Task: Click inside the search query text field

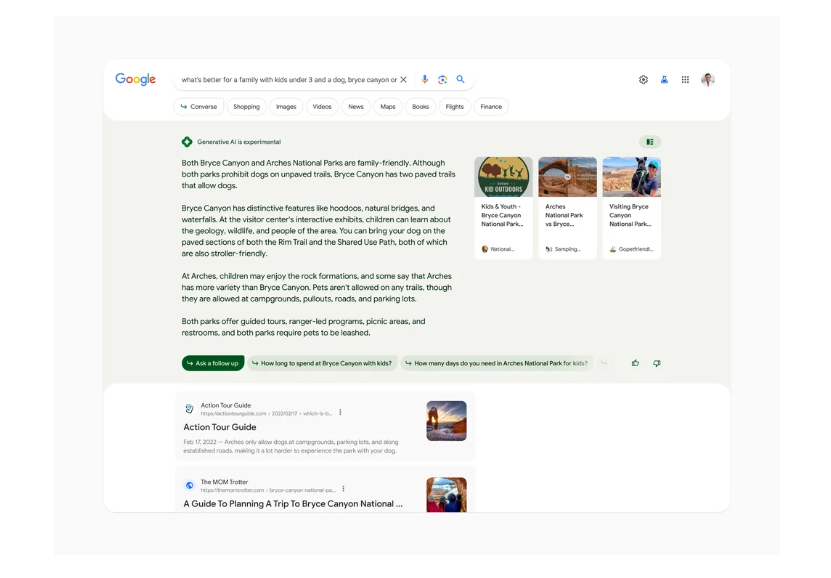Action: tap(287, 80)
